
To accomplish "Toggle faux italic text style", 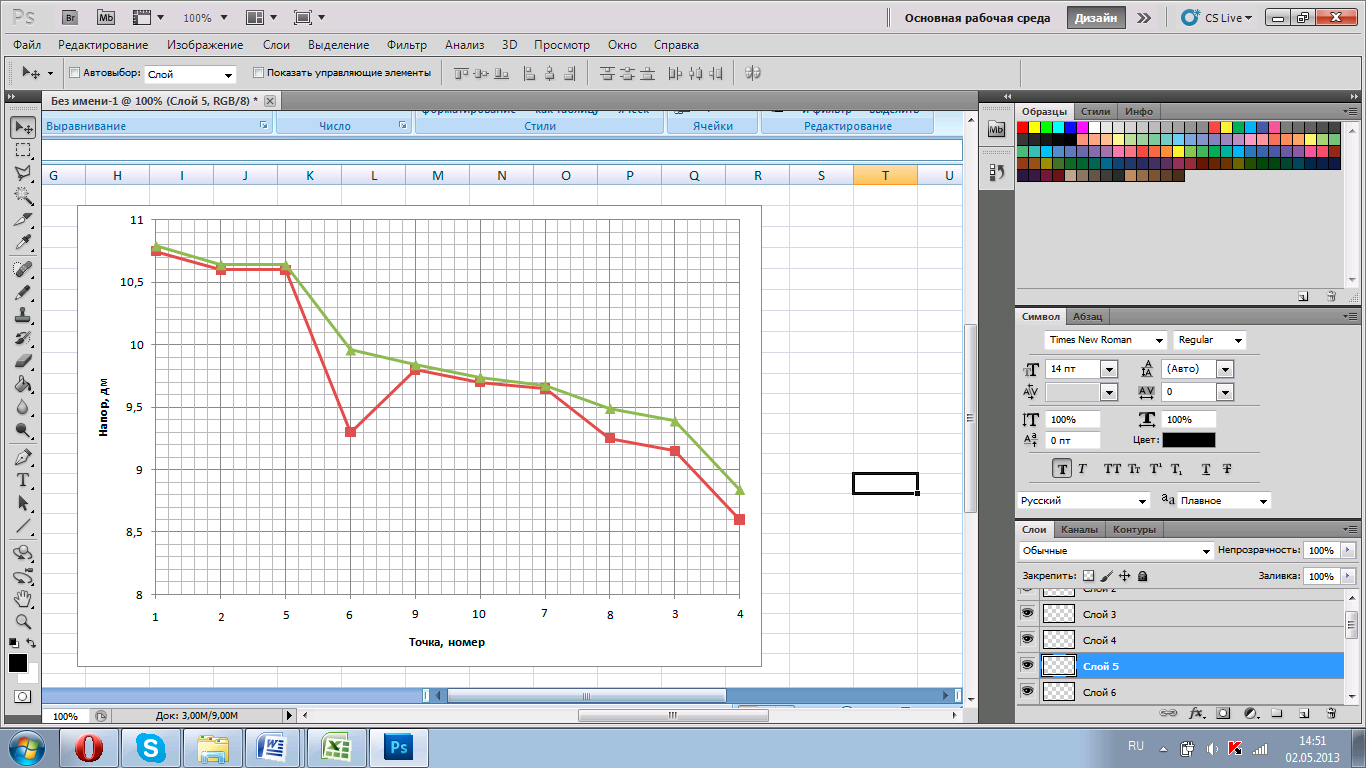I will [x=1082, y=468].
